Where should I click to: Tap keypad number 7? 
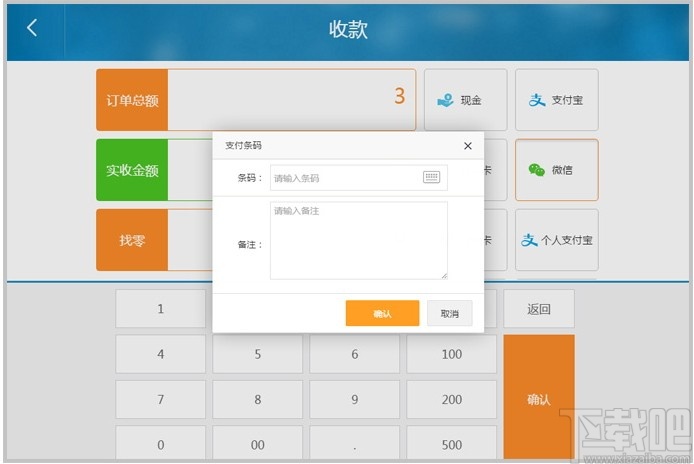point(161,399)
